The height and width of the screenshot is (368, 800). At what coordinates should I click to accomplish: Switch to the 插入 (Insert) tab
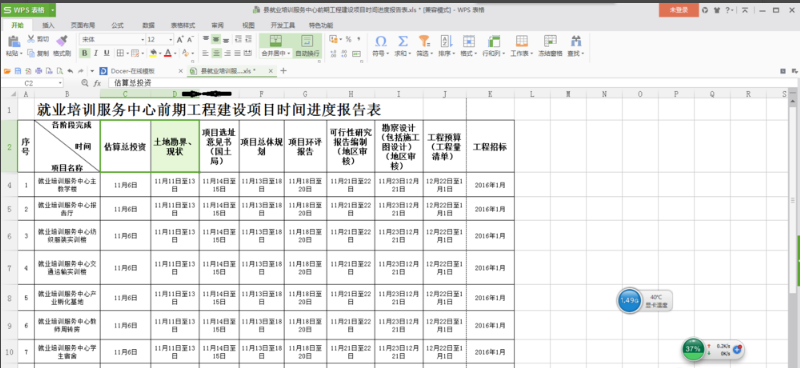click(48, 25)
